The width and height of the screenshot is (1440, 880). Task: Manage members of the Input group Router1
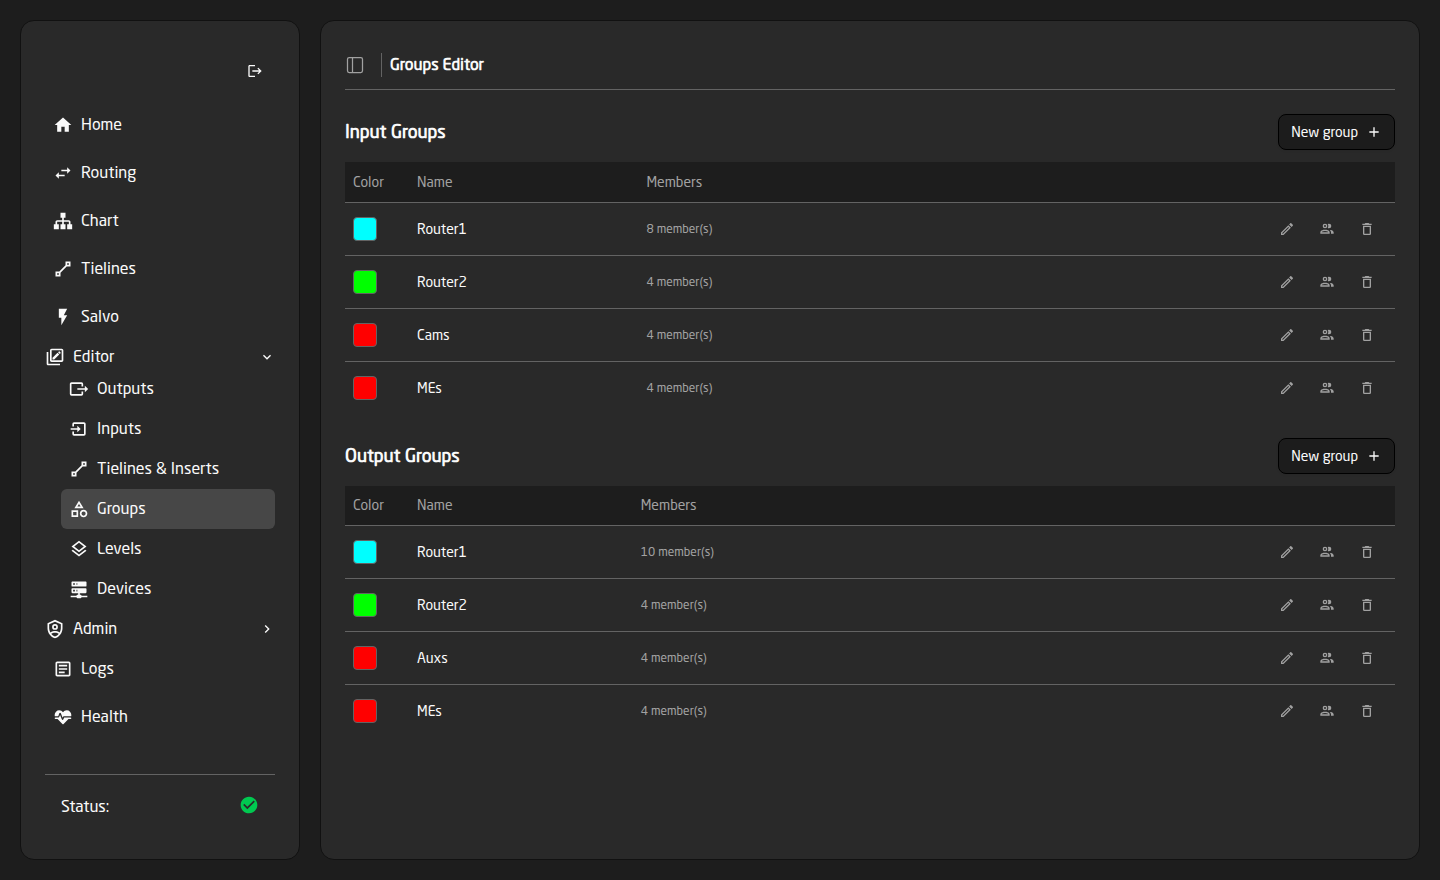1327,229
